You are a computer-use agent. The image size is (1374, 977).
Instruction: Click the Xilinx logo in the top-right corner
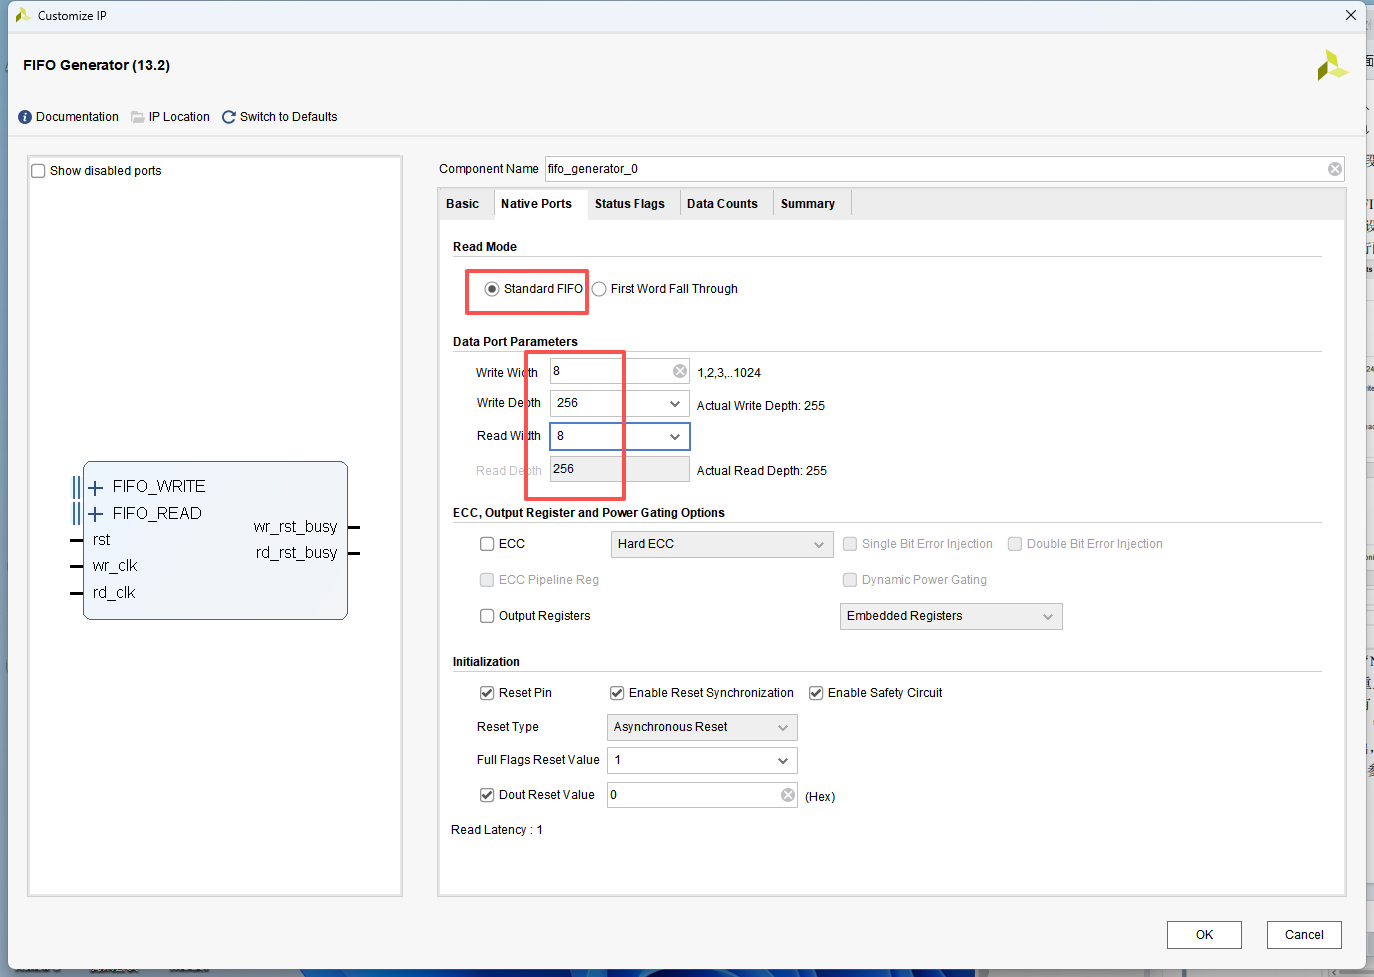pyautogui.click(x=1332, y=65)
